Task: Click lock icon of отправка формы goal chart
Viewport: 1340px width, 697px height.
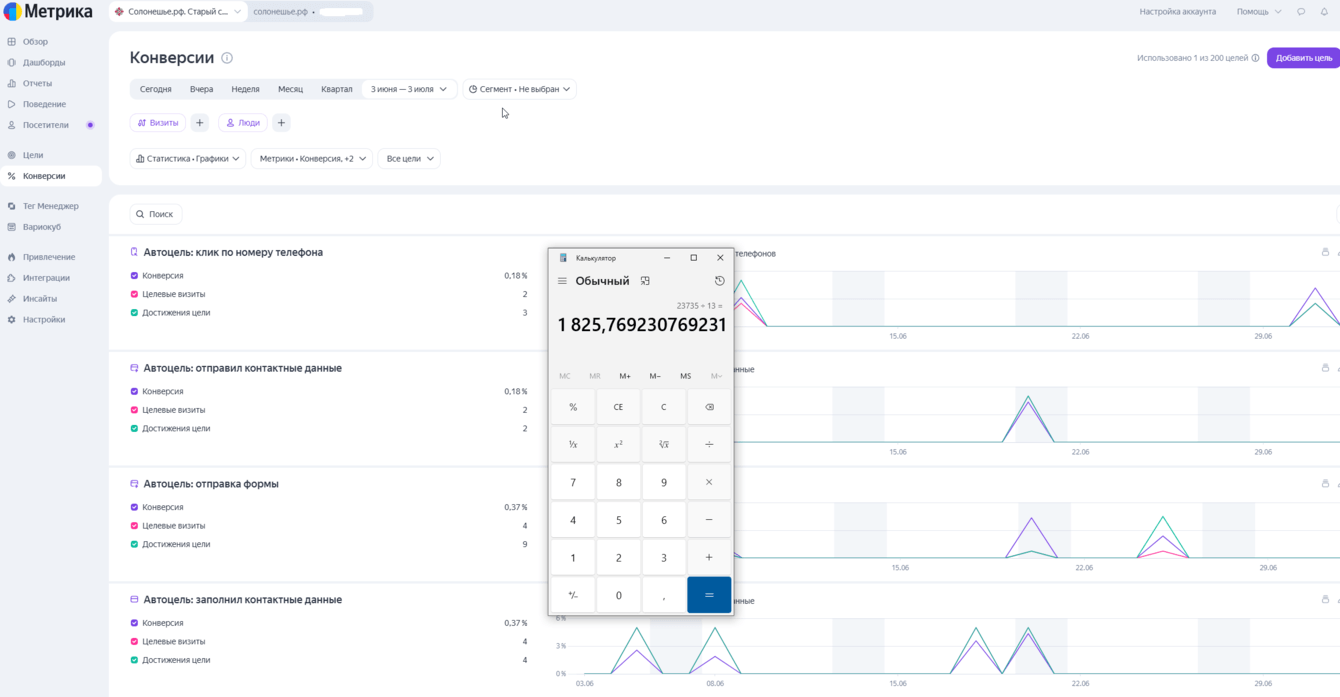Action: [1325, 483]
